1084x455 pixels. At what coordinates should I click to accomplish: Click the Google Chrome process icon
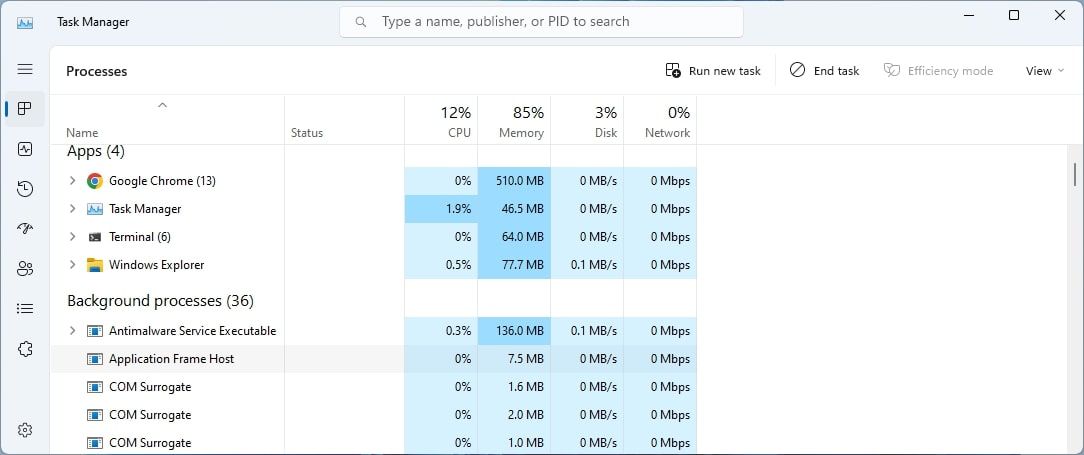[95, 181]
